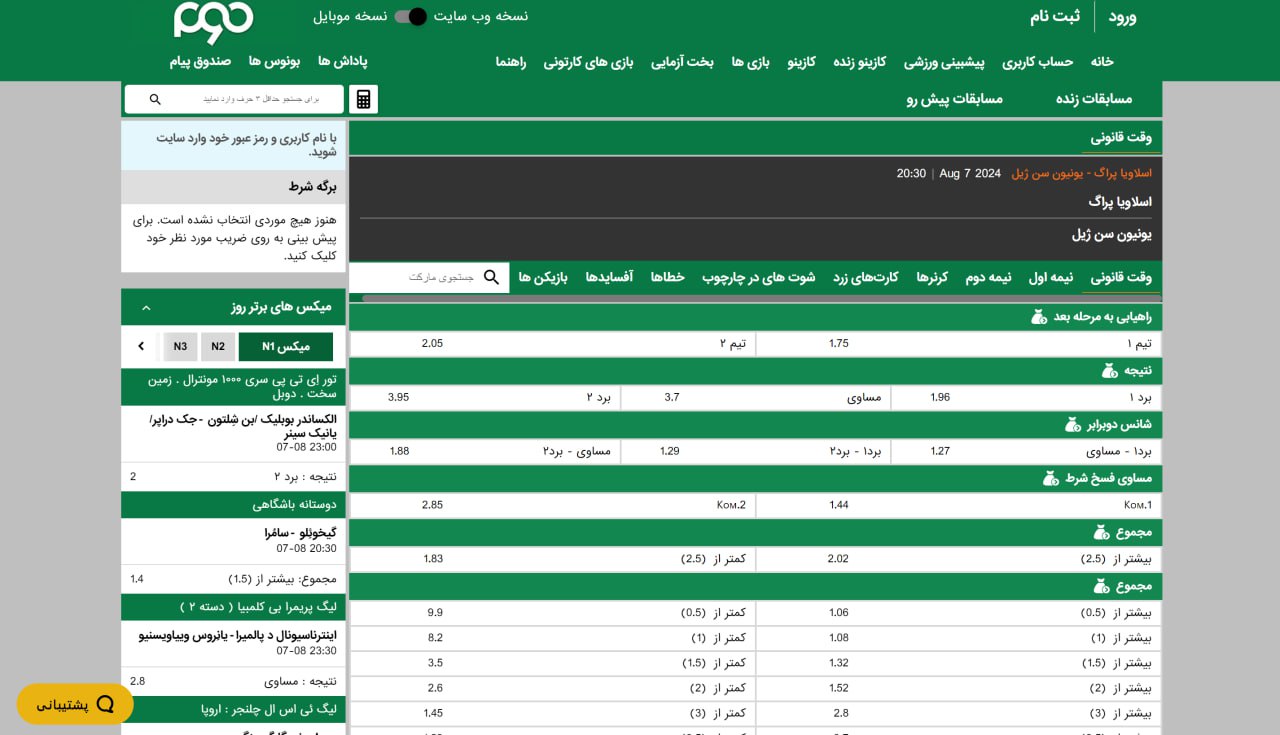Select برد۱ - مساوی odds 1.27
Screen dimensions: 1280x735
coord(1026,451)
